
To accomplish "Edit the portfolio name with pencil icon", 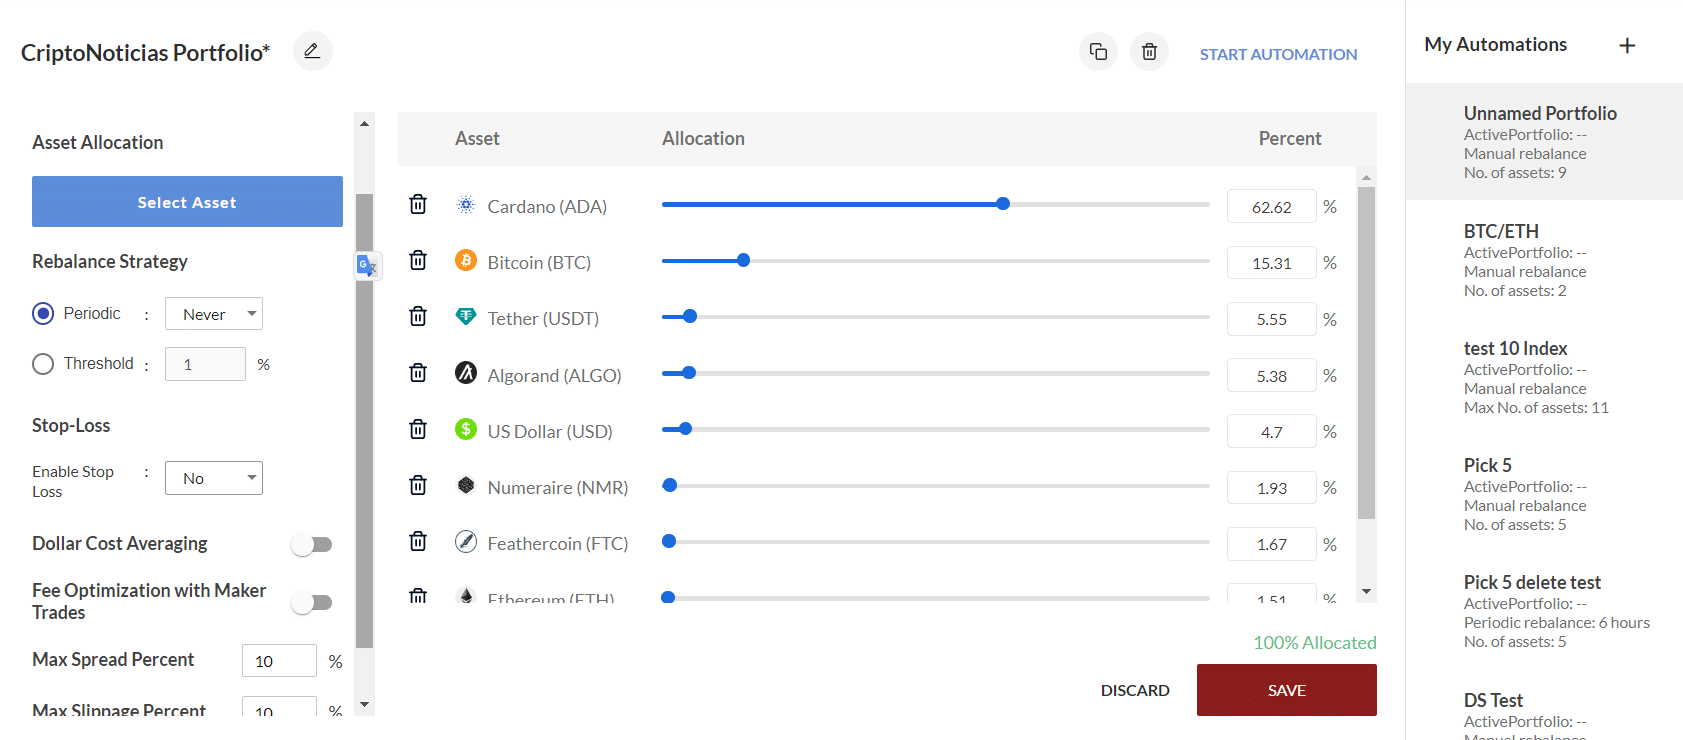I will click(x=312, y=51).
